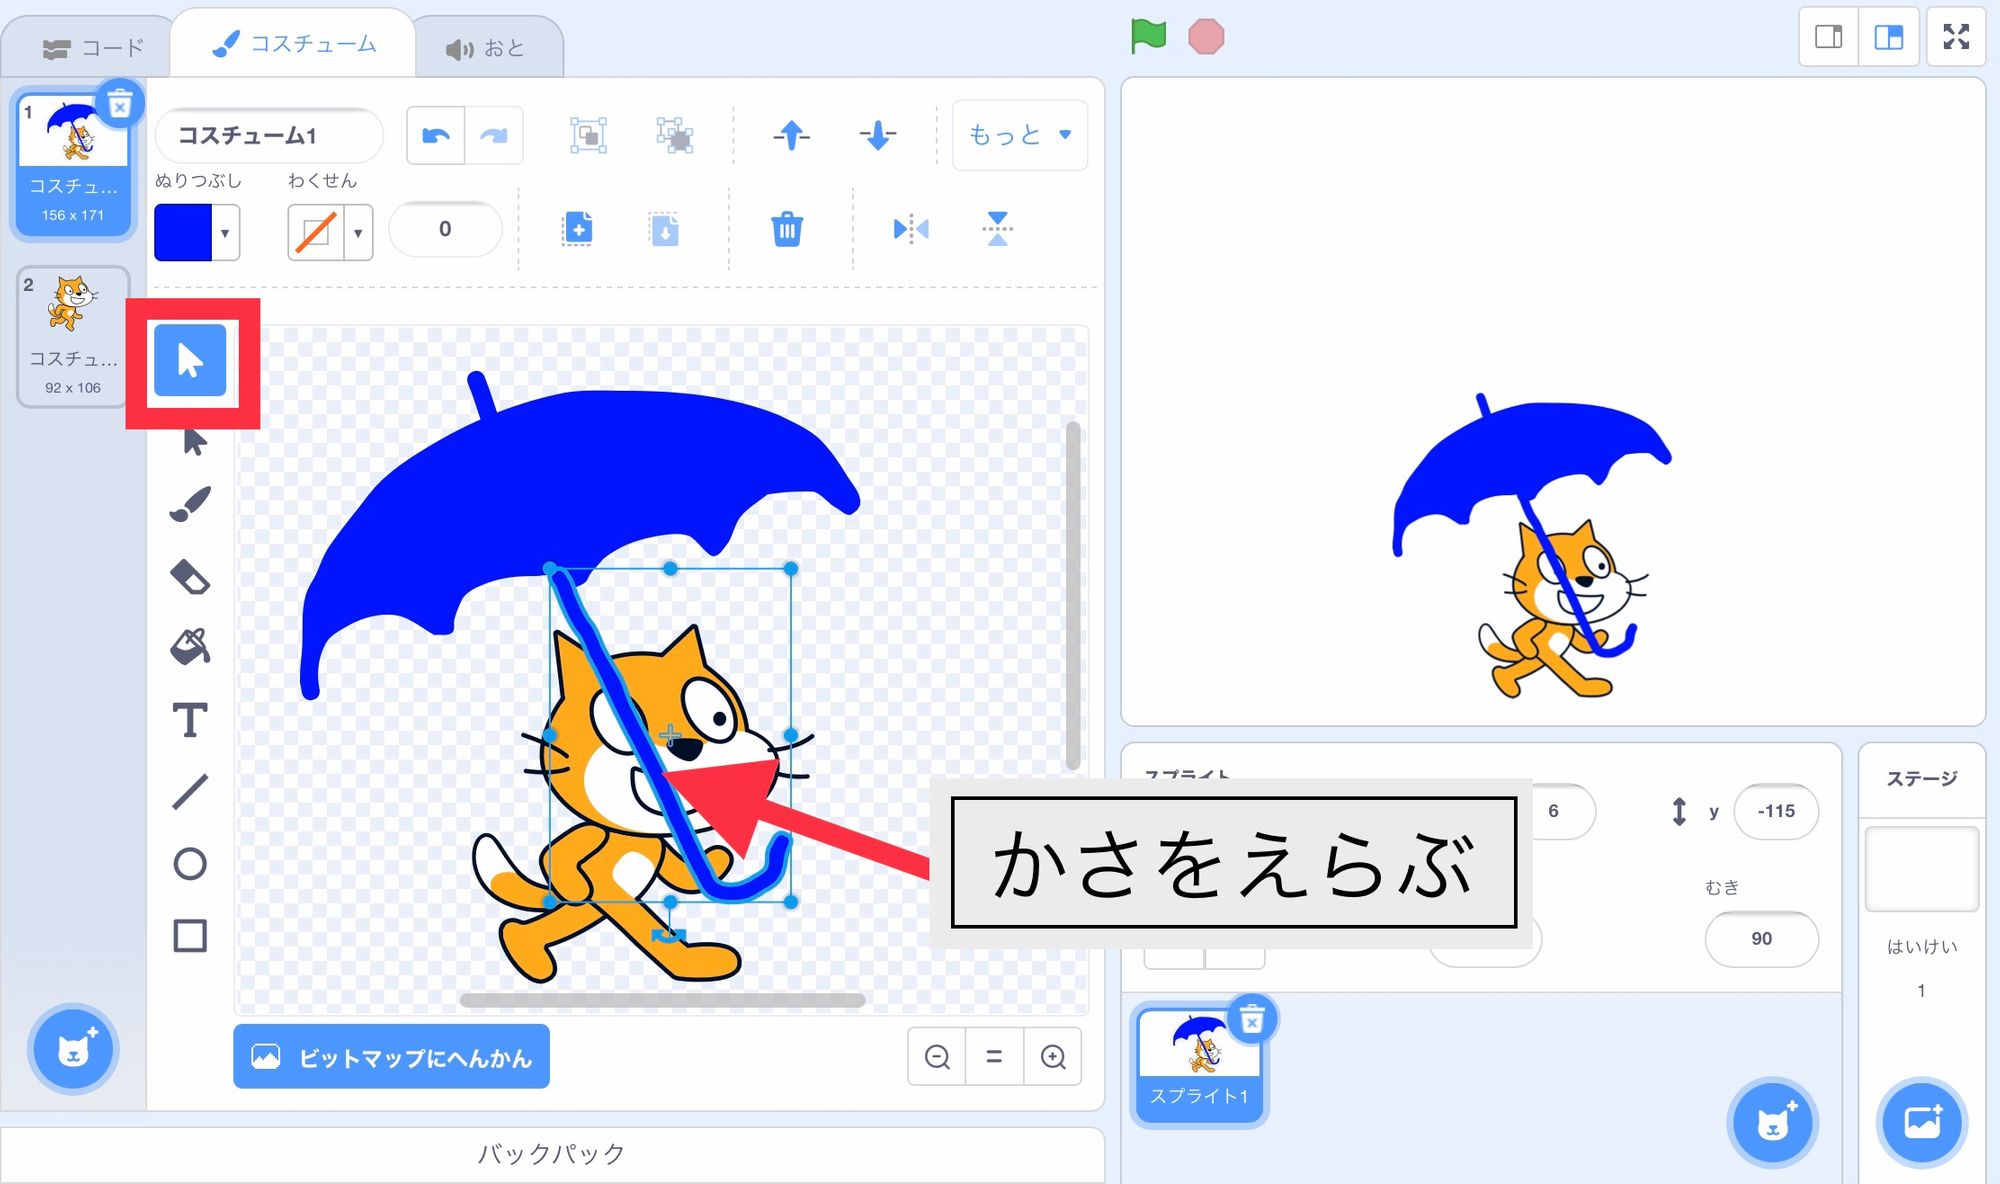
Task: Click the green flag to run
Action: (x=1148, y=37)
